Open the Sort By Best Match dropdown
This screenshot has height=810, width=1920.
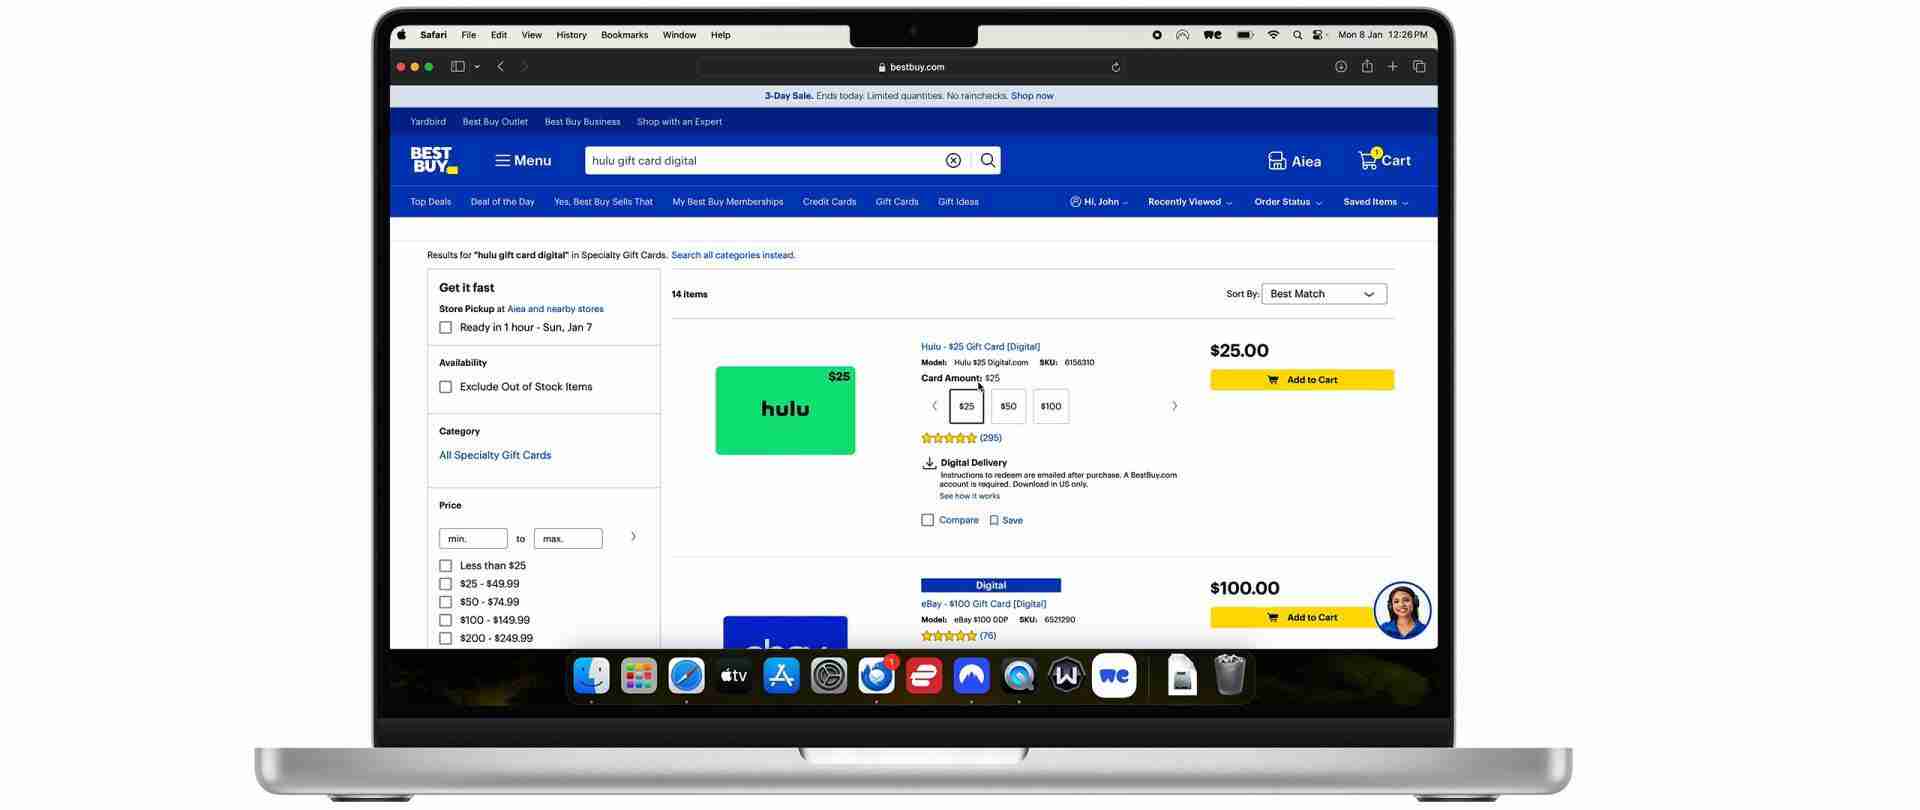[1324, 294]
